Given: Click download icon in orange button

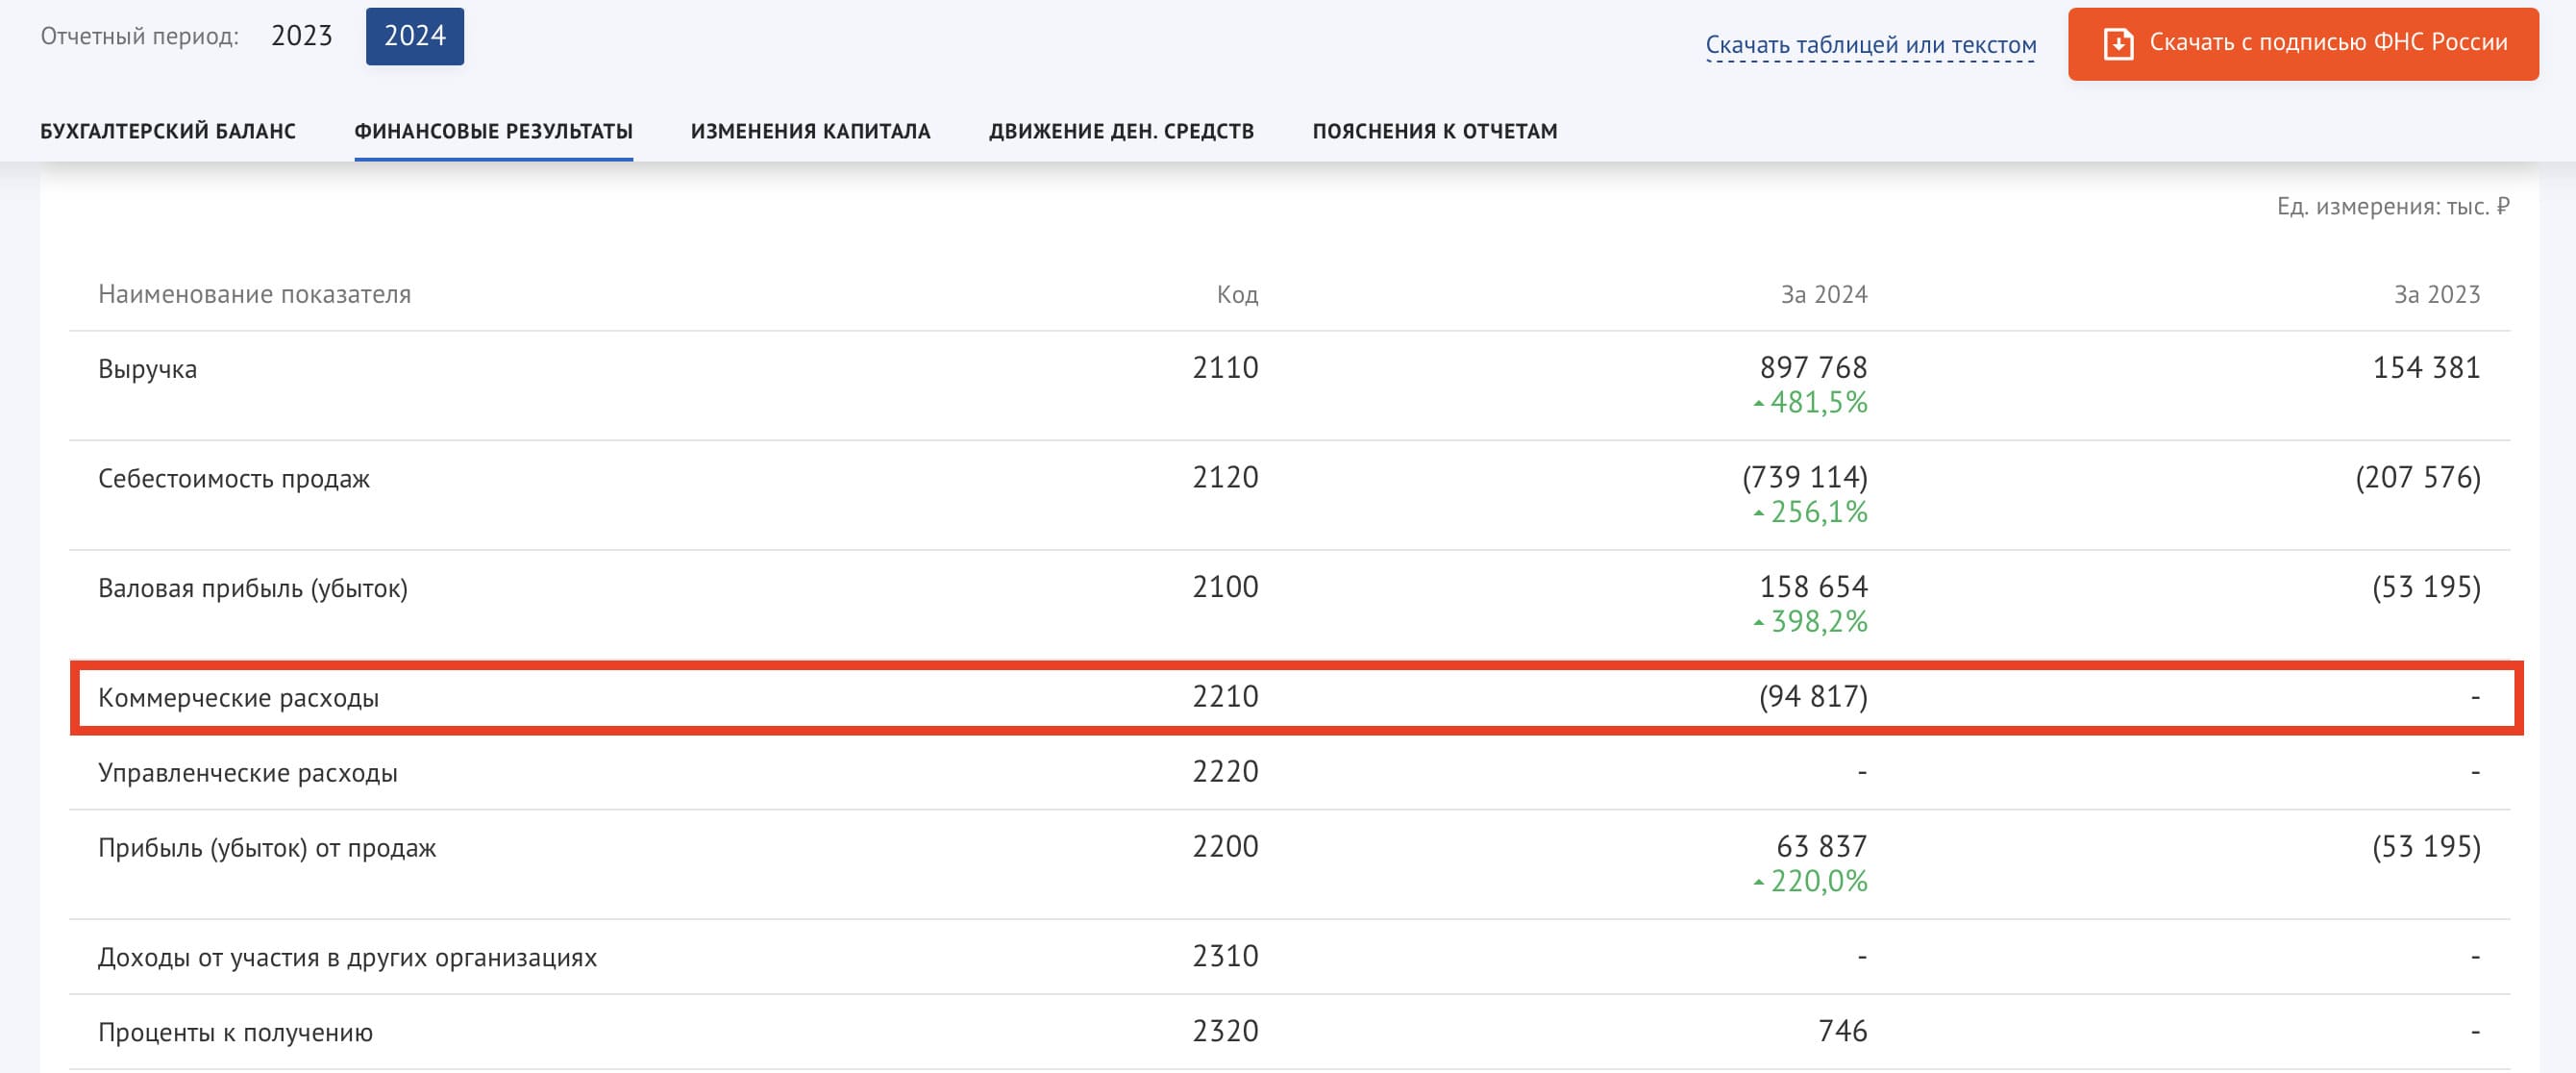Looking at the screenshot, I should point(2118,44).
